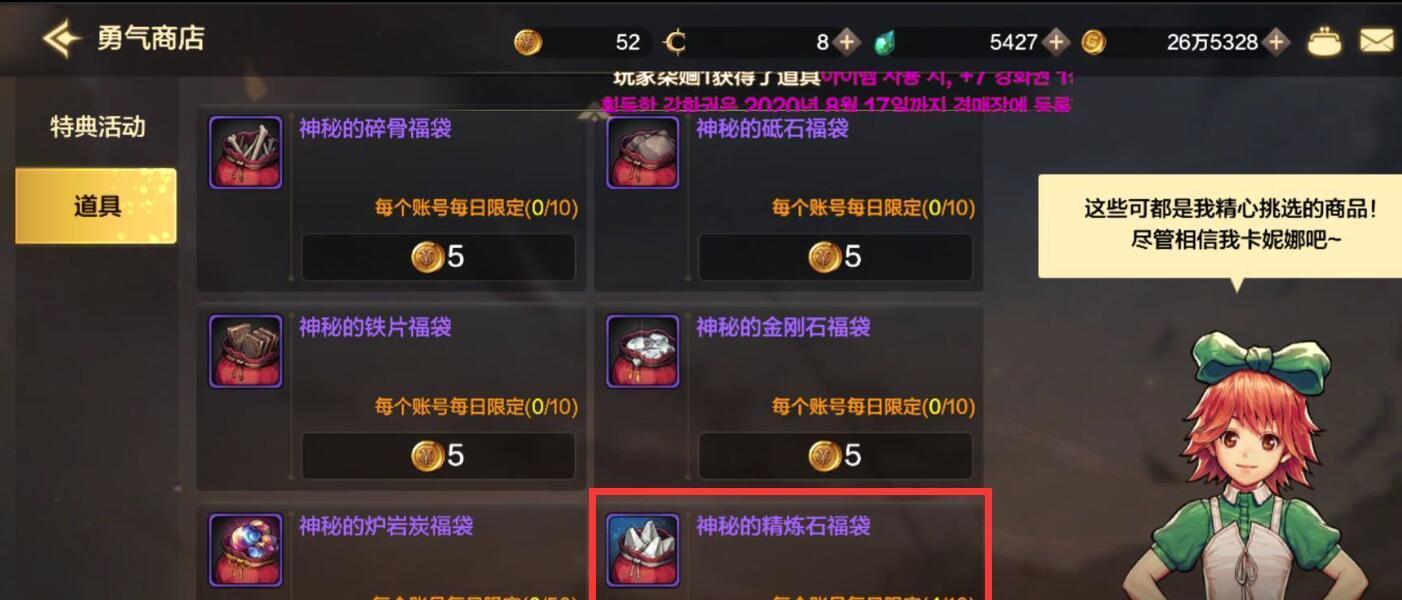Buy 神秘的碎骨福袋 for 5 coins

tap(438, 257)
